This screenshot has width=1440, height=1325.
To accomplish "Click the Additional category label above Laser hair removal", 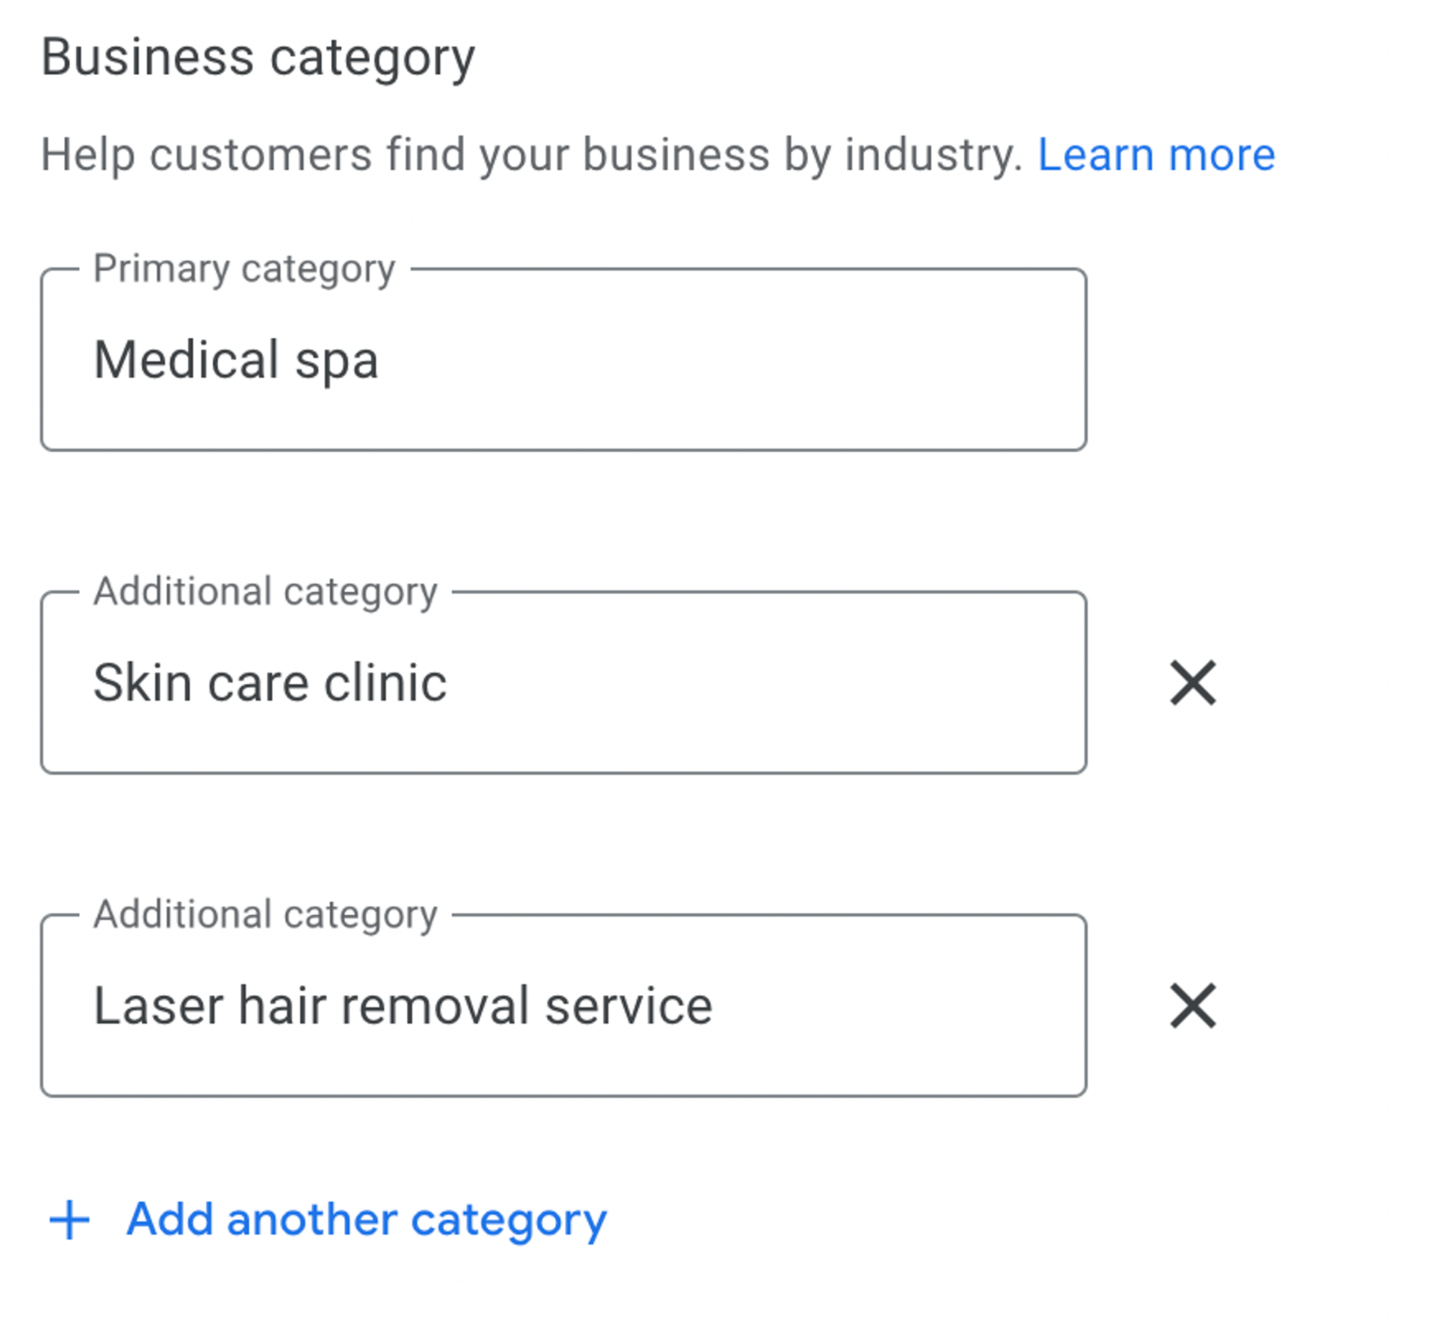I will point(265,915).
